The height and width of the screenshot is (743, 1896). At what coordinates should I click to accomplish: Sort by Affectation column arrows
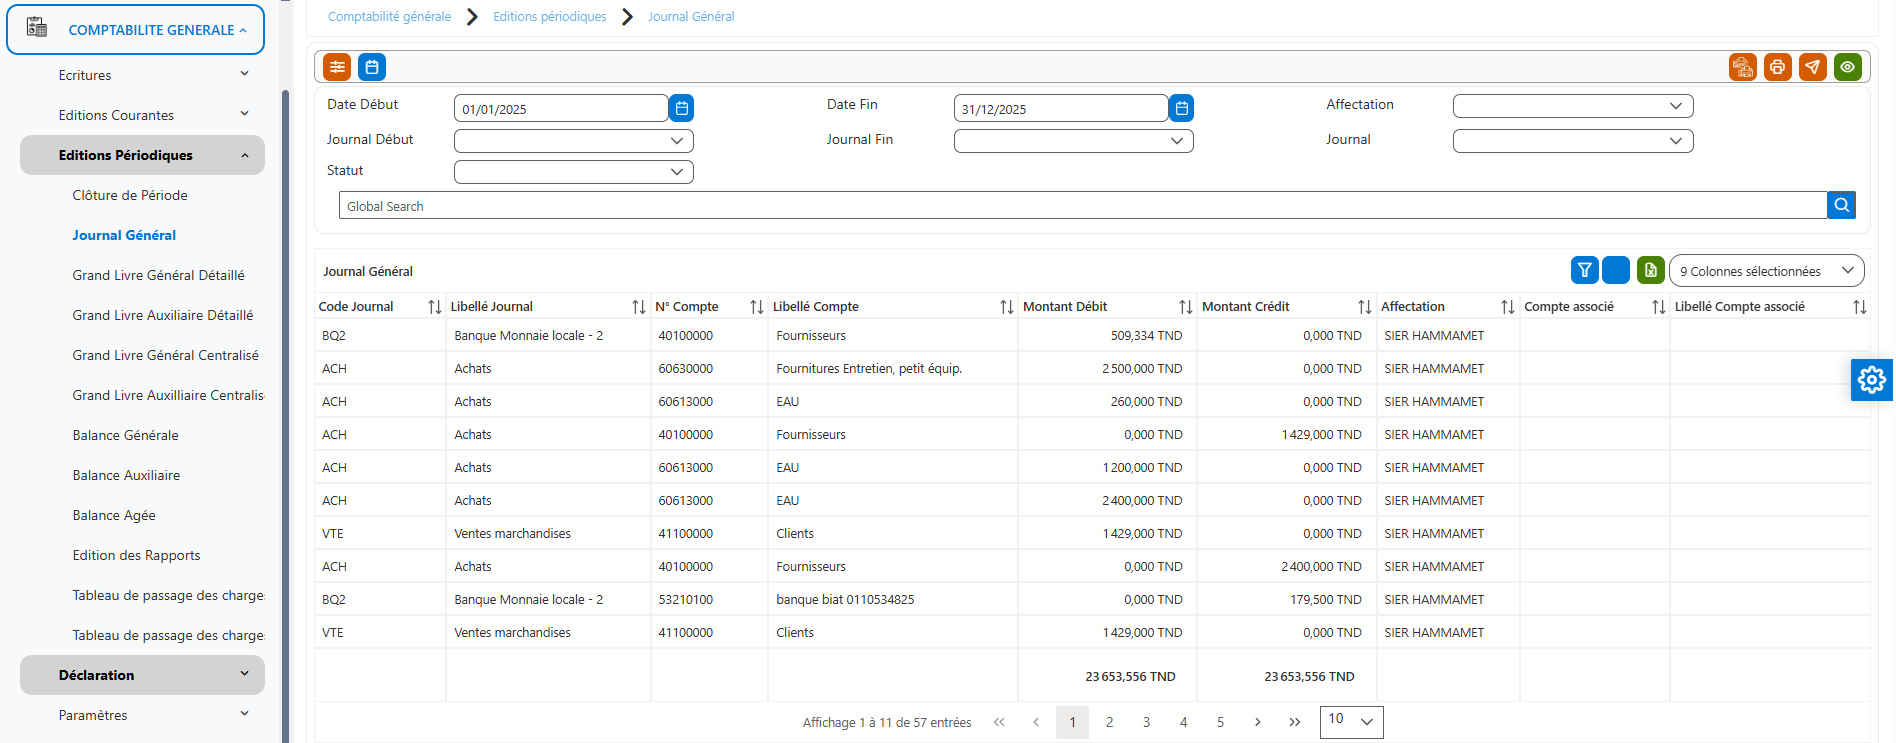1508,307
